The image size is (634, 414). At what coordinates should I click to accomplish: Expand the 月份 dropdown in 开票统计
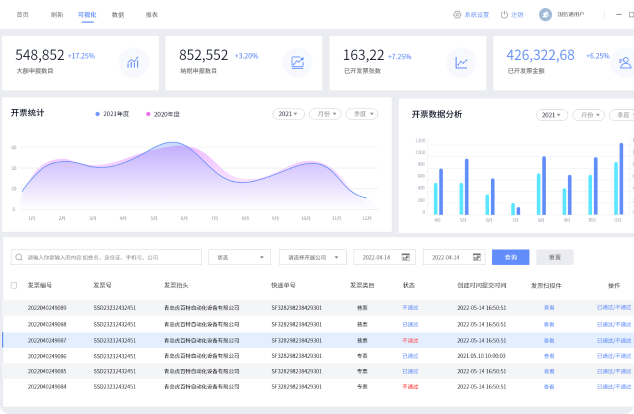[324, 114]
